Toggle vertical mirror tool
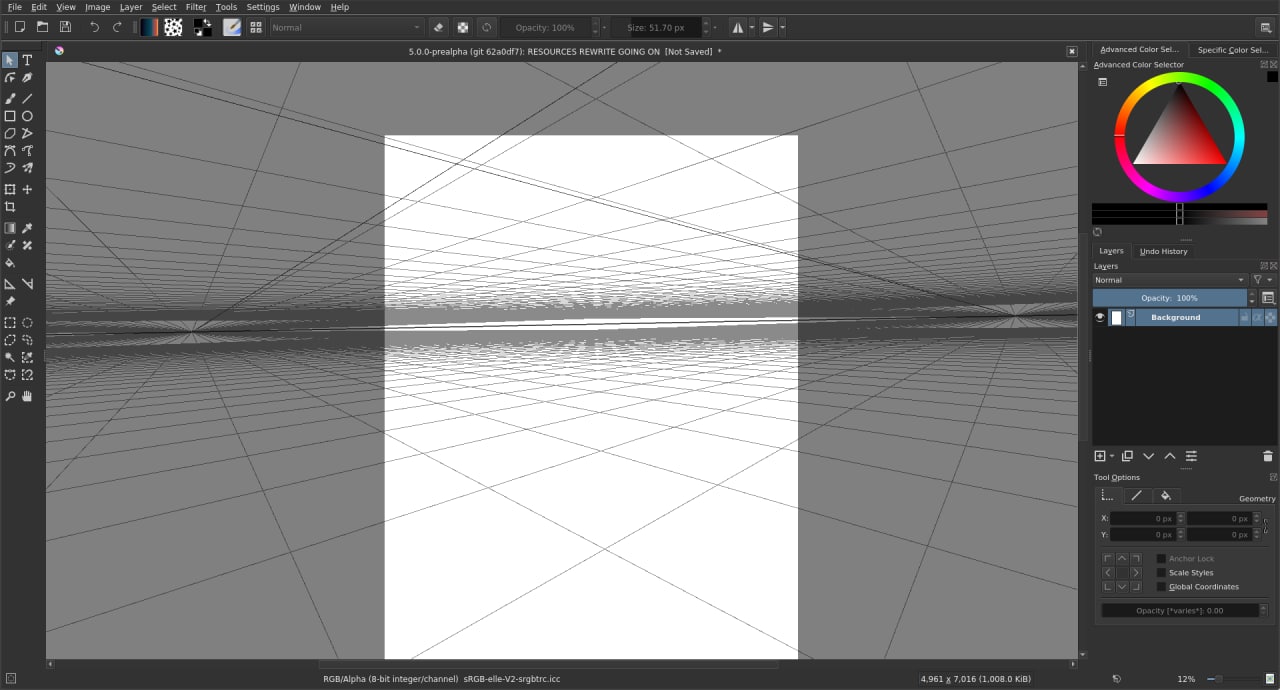This screenshot has width=1280, height=690. pos(769,27)
